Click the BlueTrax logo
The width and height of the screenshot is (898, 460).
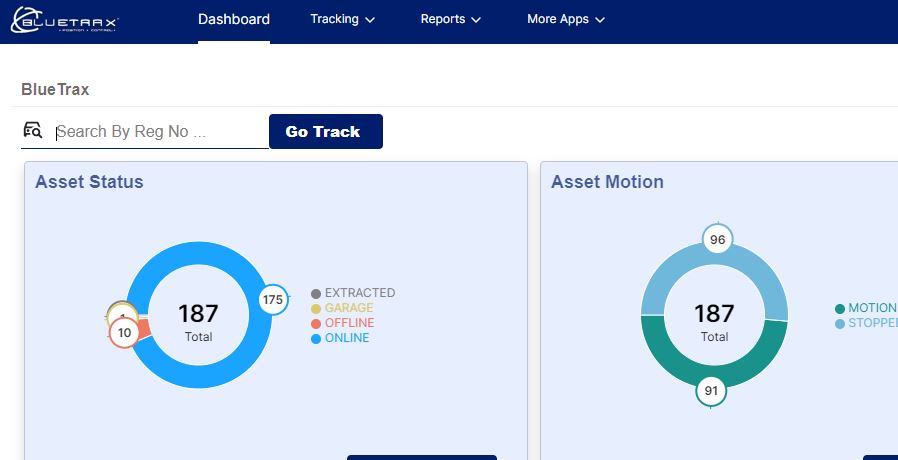coord(65,21)
